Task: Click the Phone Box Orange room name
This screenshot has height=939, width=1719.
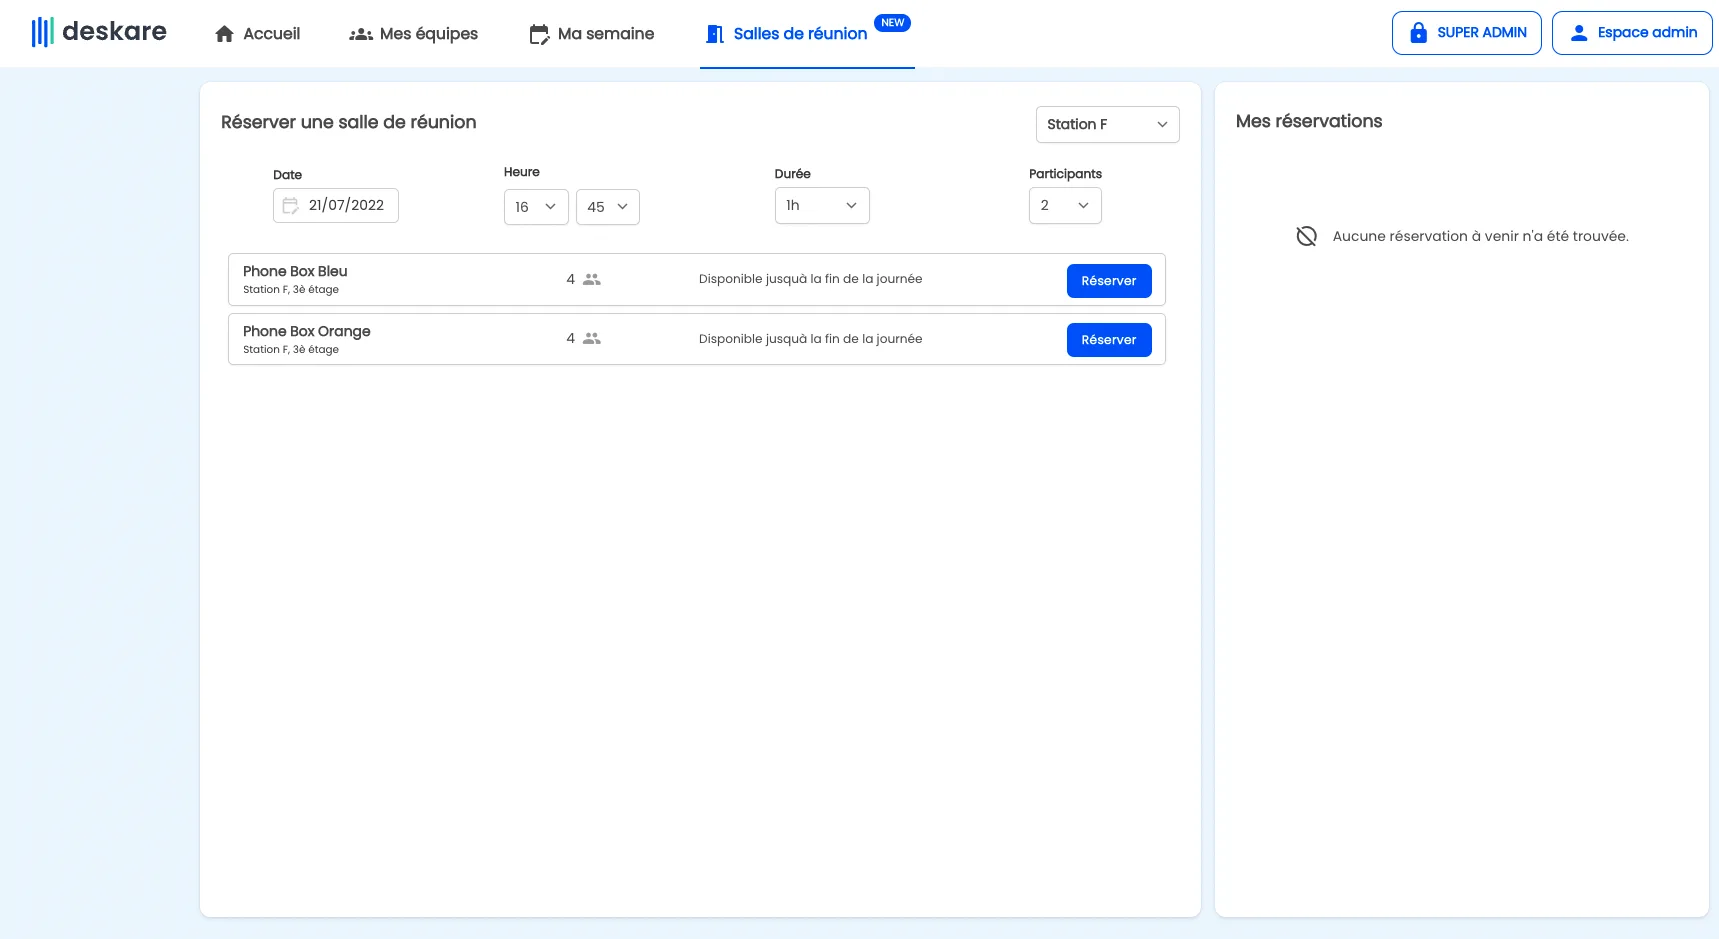Action: pos(307,331)
